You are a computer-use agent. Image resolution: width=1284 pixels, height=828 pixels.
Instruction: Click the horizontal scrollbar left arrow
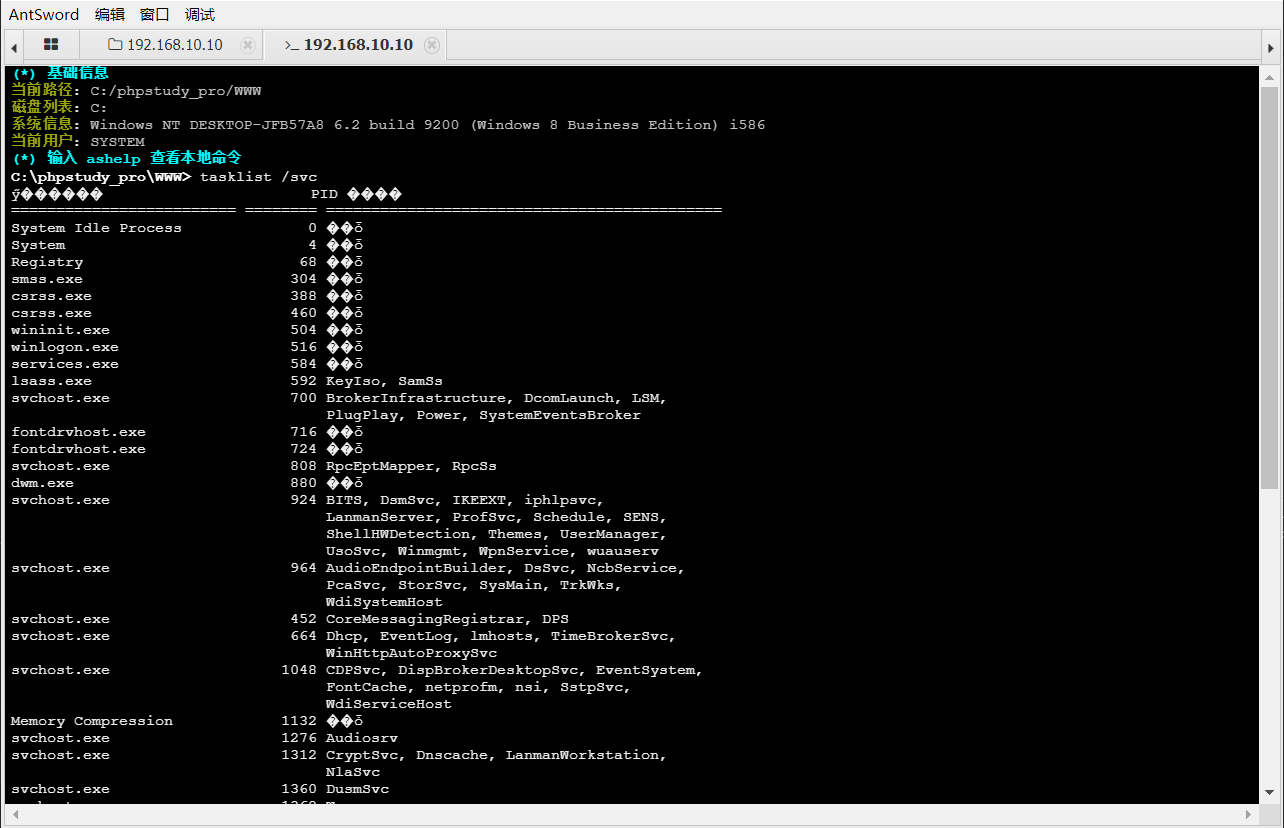coord(14,814)
